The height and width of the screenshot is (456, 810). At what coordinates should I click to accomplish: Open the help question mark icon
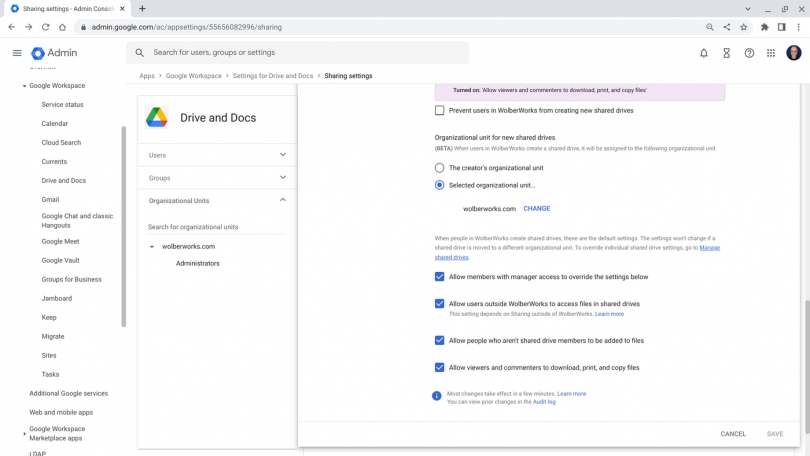pyautogui.click(x=749, y=53)
